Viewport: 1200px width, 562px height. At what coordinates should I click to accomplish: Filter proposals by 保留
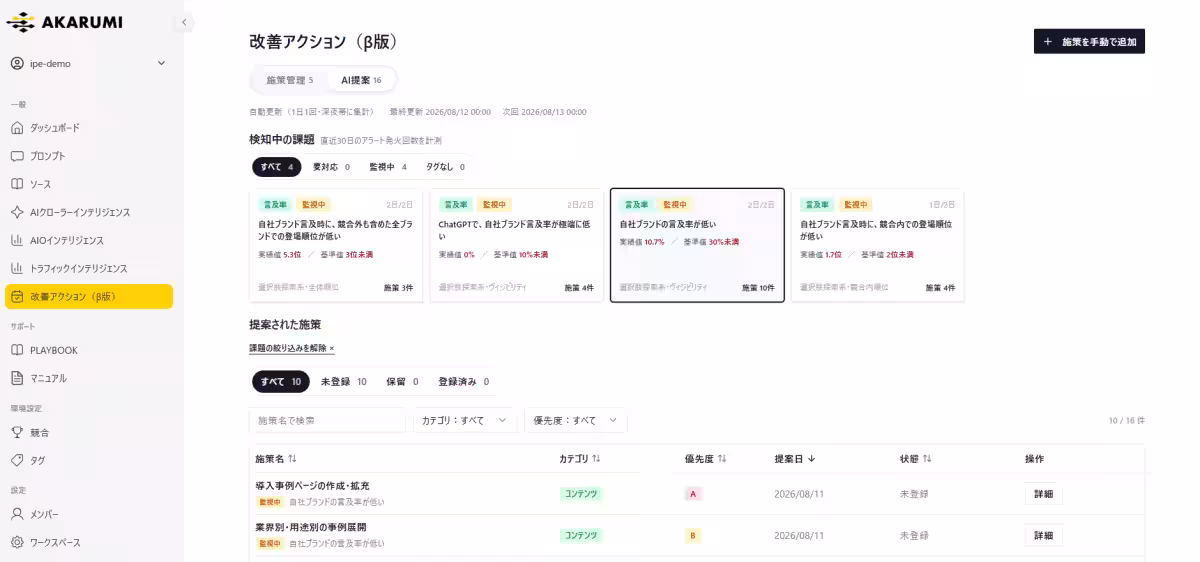[x=402, y=382]
